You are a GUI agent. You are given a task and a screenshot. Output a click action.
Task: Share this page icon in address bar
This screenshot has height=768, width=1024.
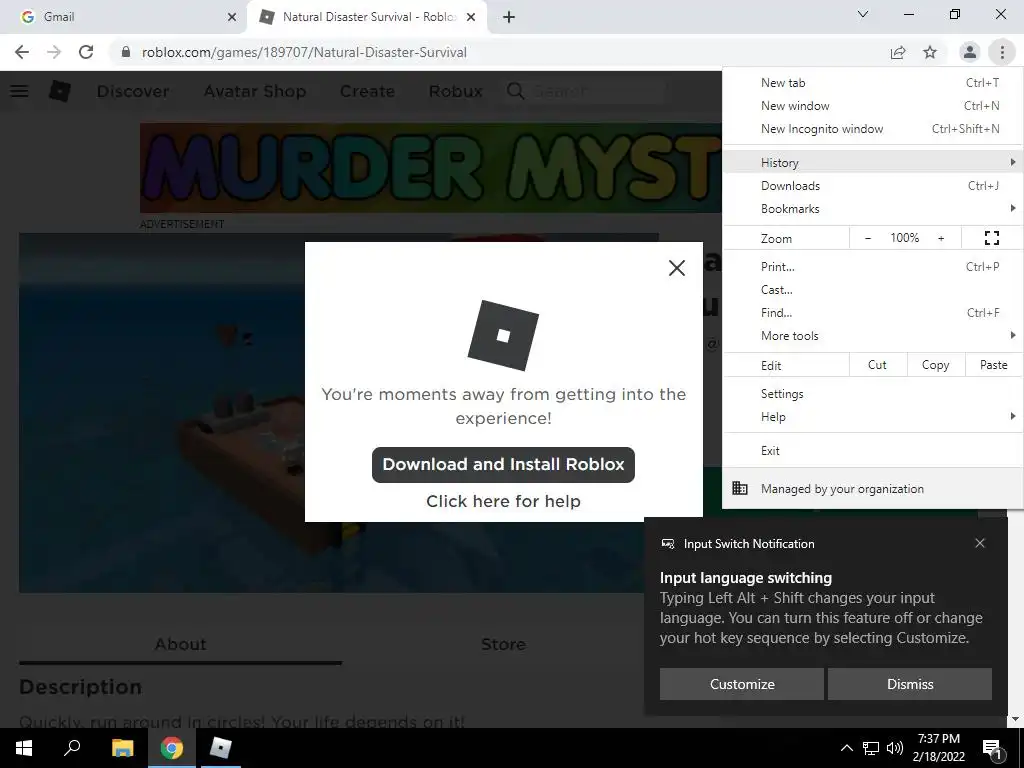point(898,52)
